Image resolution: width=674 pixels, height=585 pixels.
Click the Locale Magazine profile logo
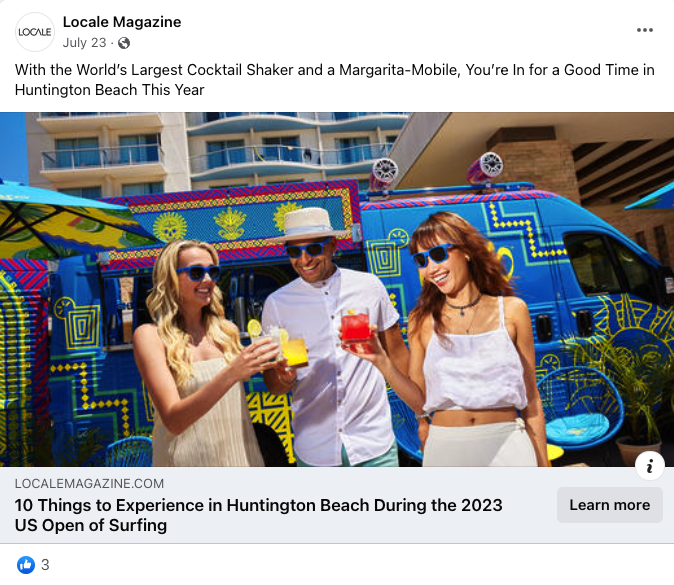click(35, 32)
